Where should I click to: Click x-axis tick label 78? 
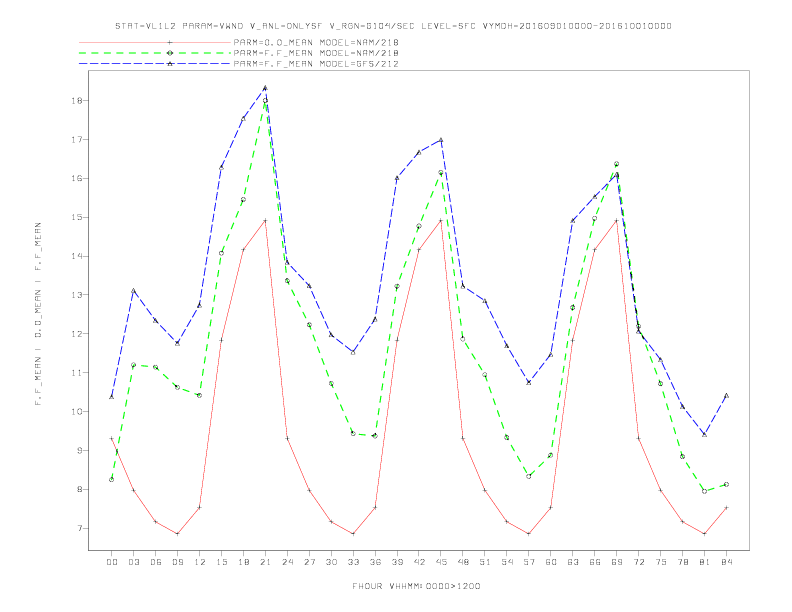click(682, 562)
